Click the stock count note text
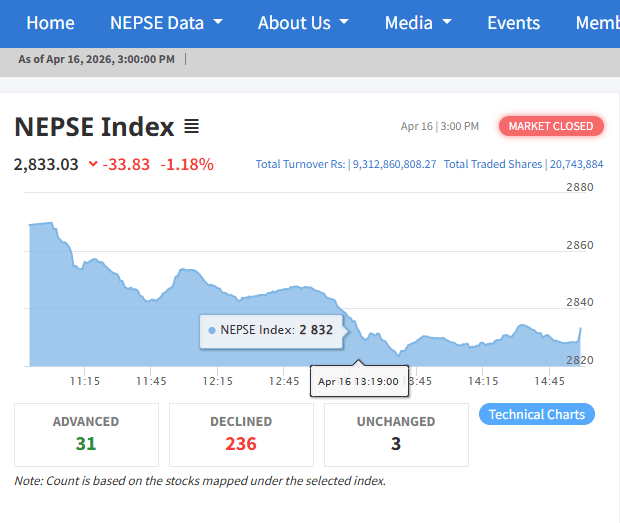 [x=200, y=481]
